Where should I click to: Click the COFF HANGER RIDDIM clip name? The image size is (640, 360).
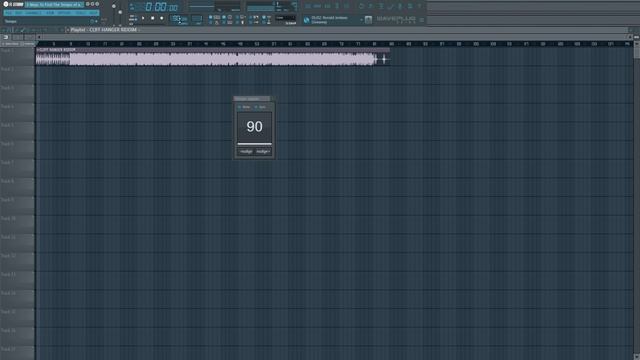[x=56, y=50]
